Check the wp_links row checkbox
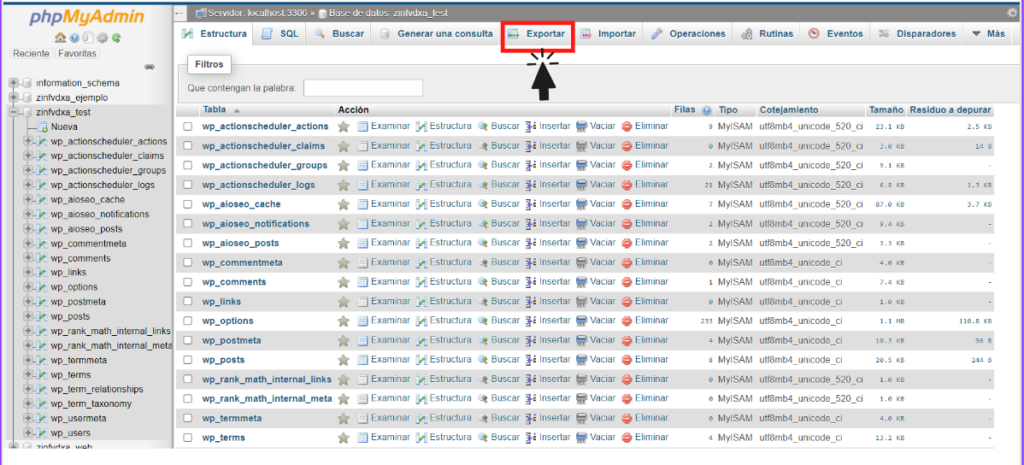The width and height of the screenshot is (1024, 465). click(188, 302)
